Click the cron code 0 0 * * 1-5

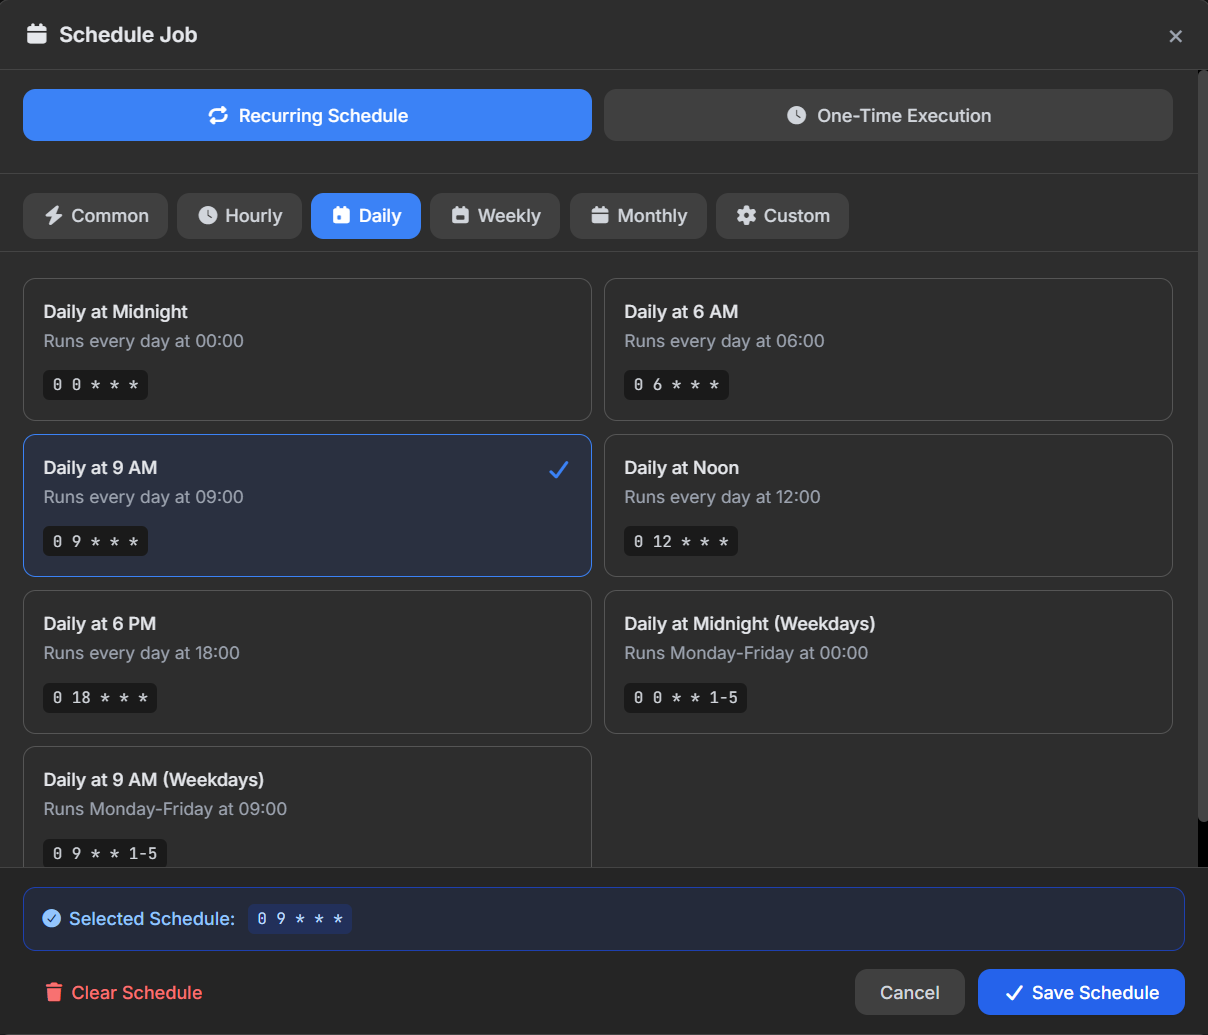pos(685,698)
